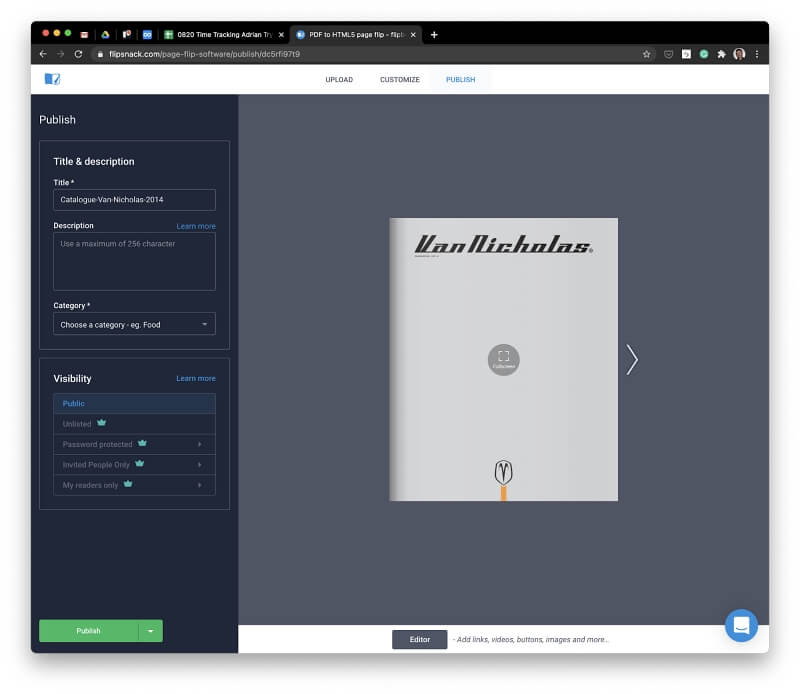Open the Extensions puzzle menu

coord(721,54)
